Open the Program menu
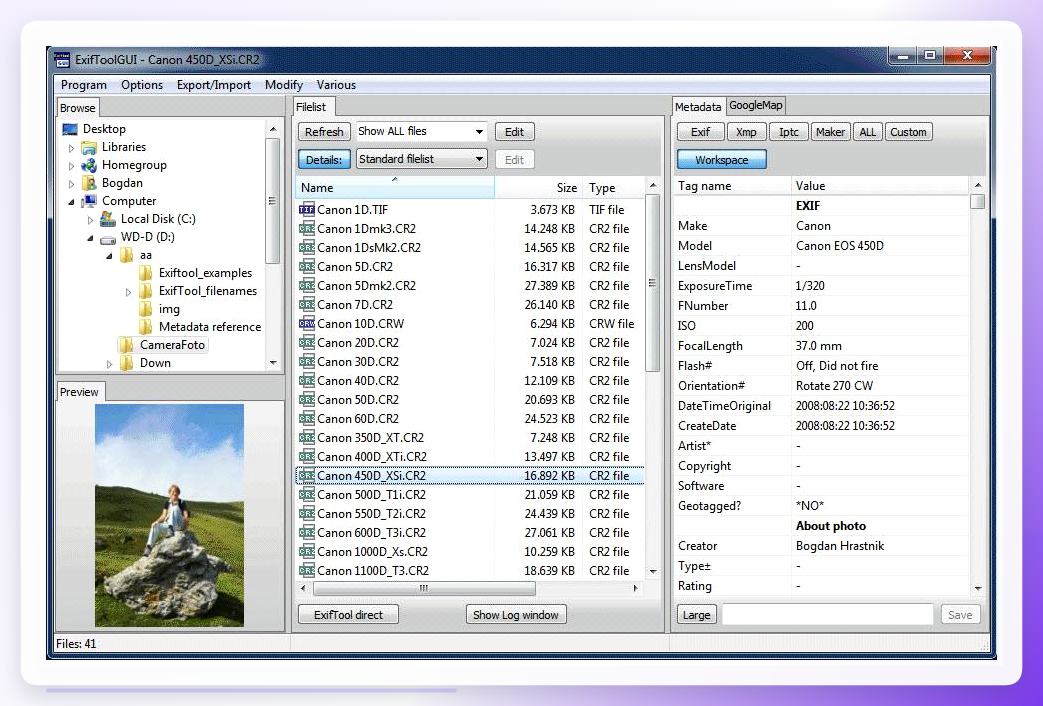The height and width of the screenshot is (706, 1043). coord(84,85)
